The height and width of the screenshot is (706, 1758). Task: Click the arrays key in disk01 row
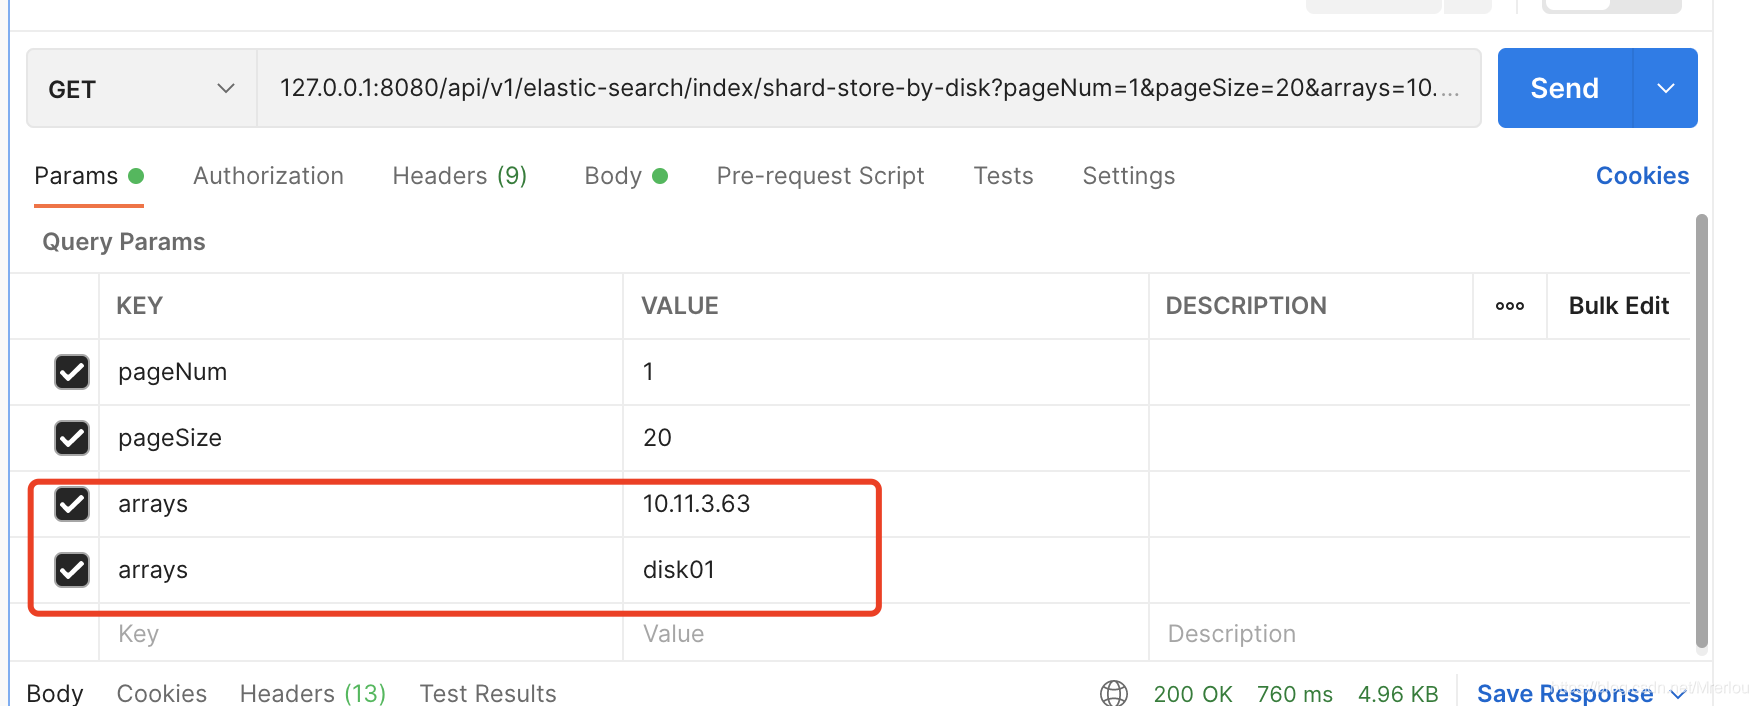361,570
